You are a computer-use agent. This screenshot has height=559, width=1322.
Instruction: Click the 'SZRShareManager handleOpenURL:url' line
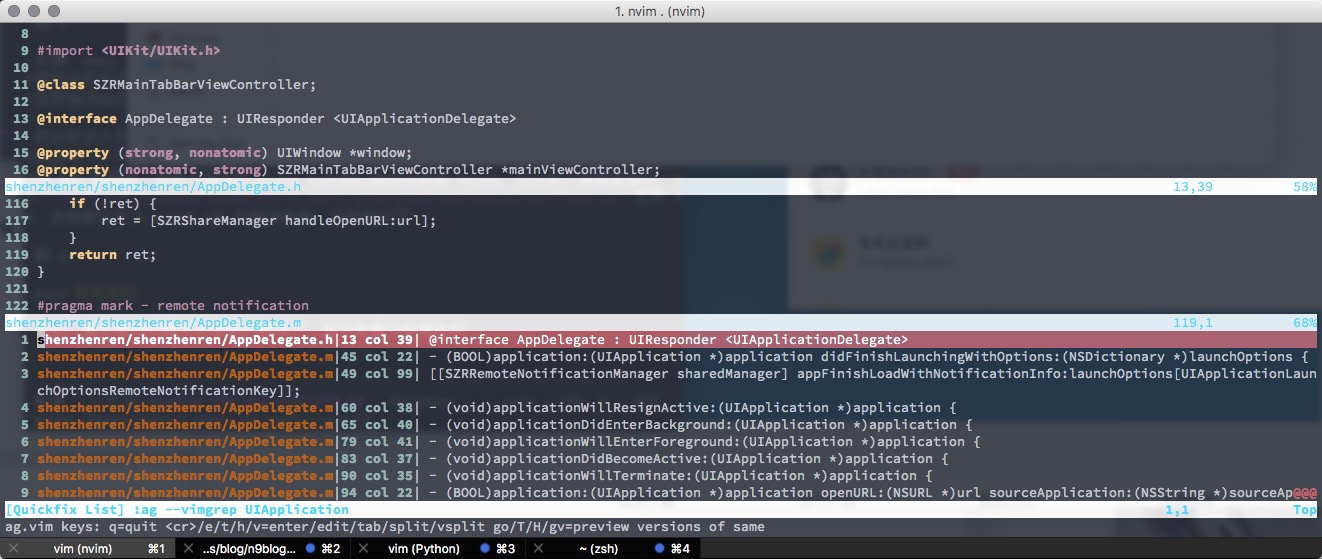[x=269, y=221]
